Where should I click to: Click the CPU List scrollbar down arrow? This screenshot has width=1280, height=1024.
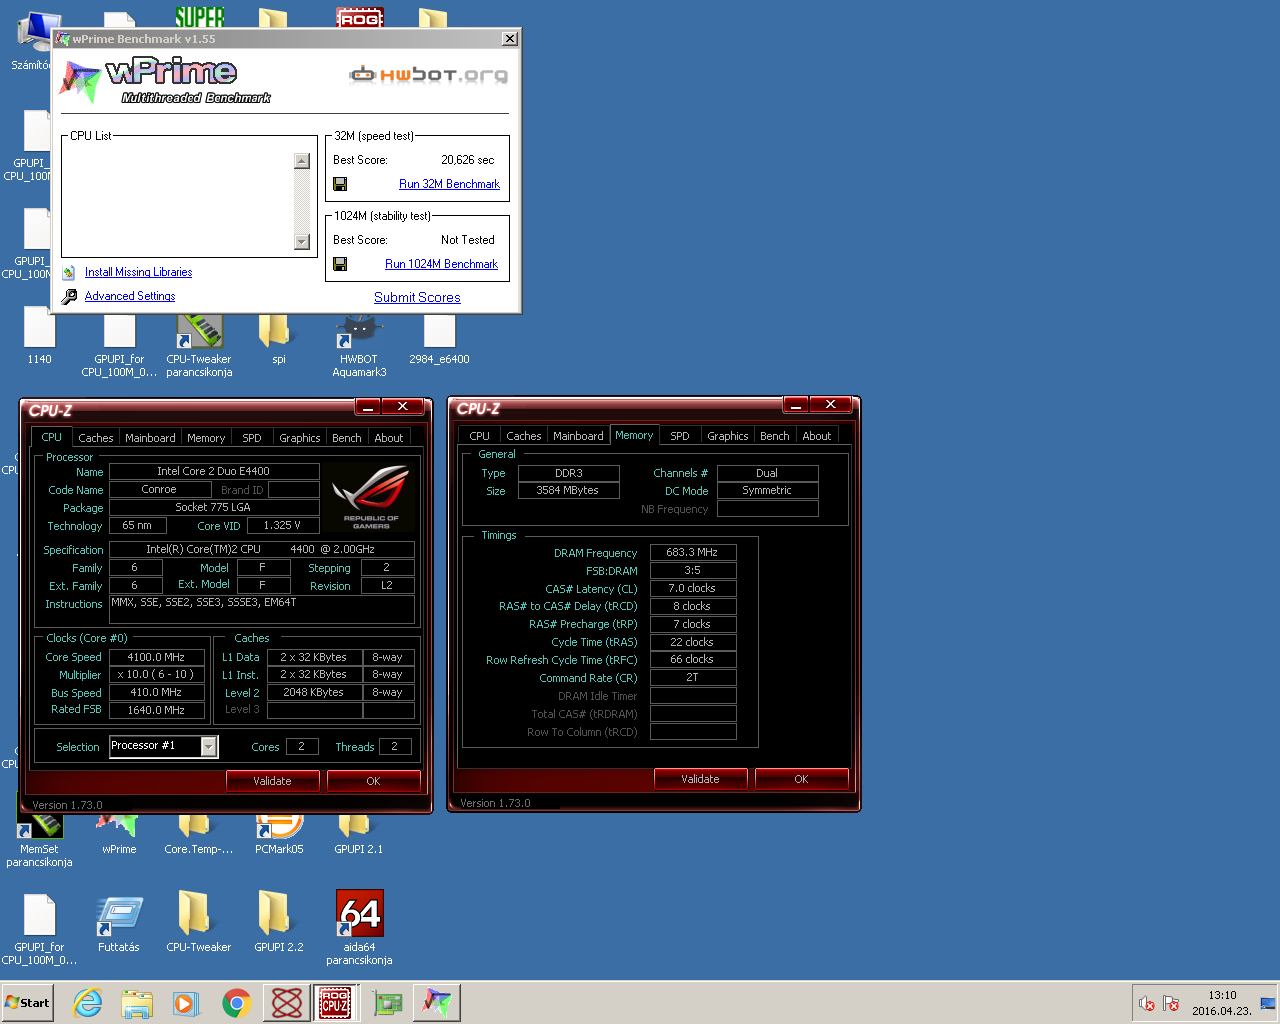[x=302, y=242]
